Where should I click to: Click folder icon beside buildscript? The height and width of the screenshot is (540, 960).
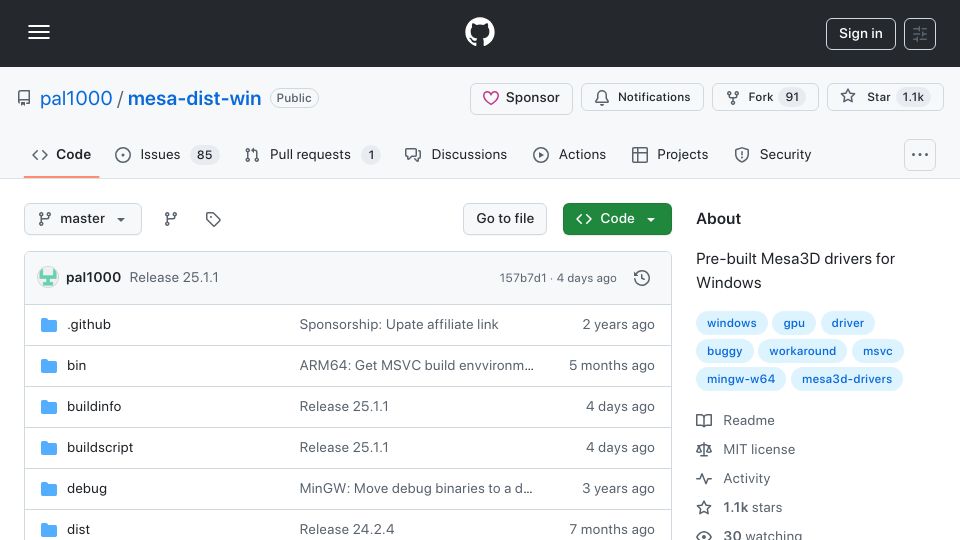point(49,448)
